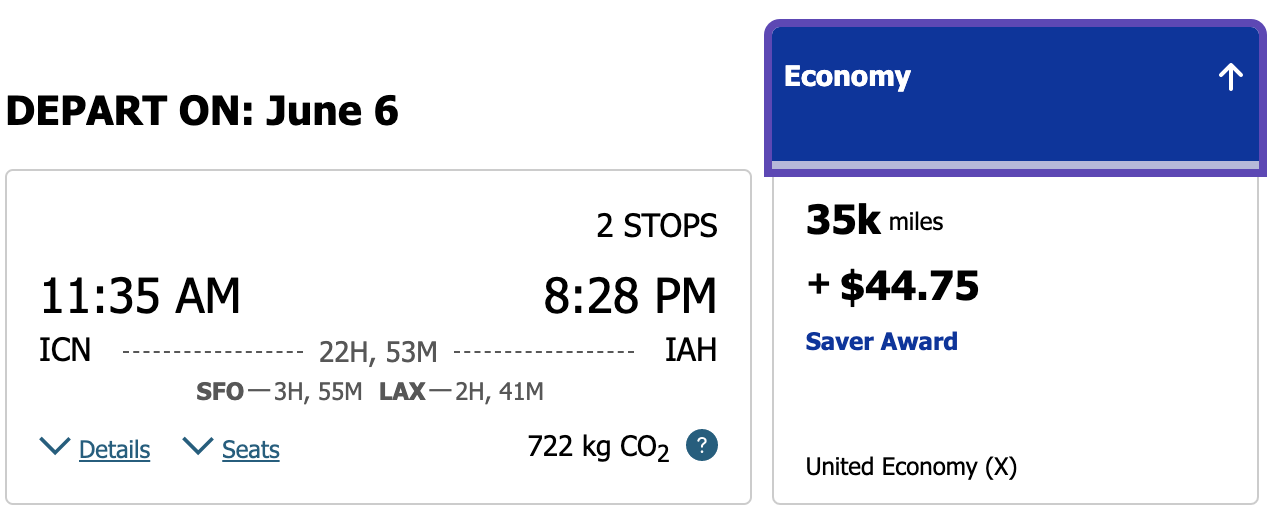Click the 2 STOPS label
The height and width of the screenshot is (522, 1270).
pos(657,226)
